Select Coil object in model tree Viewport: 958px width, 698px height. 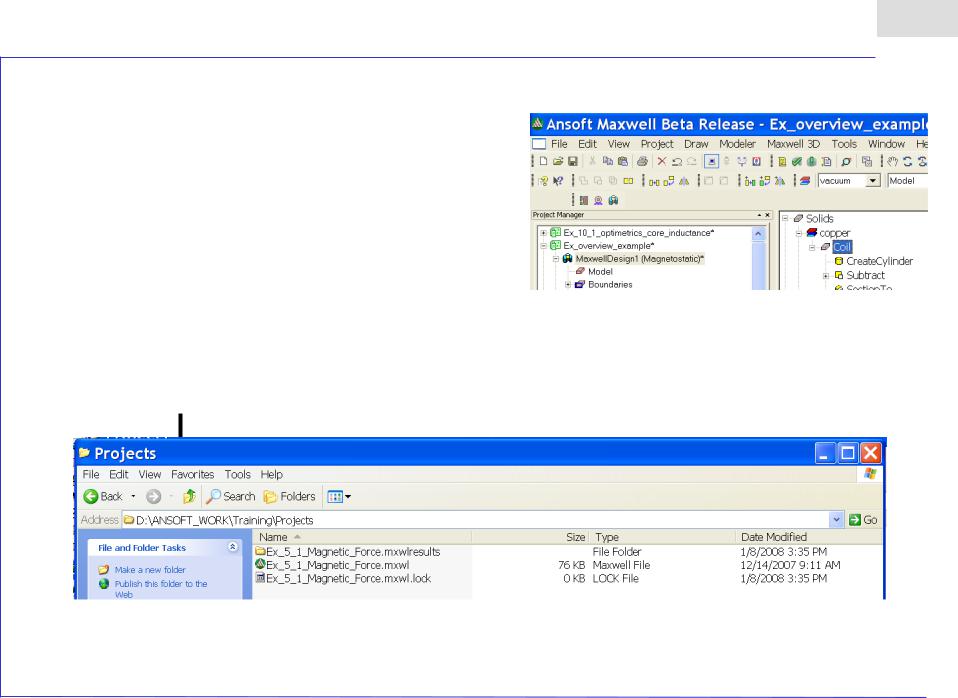tap(842, 247)
